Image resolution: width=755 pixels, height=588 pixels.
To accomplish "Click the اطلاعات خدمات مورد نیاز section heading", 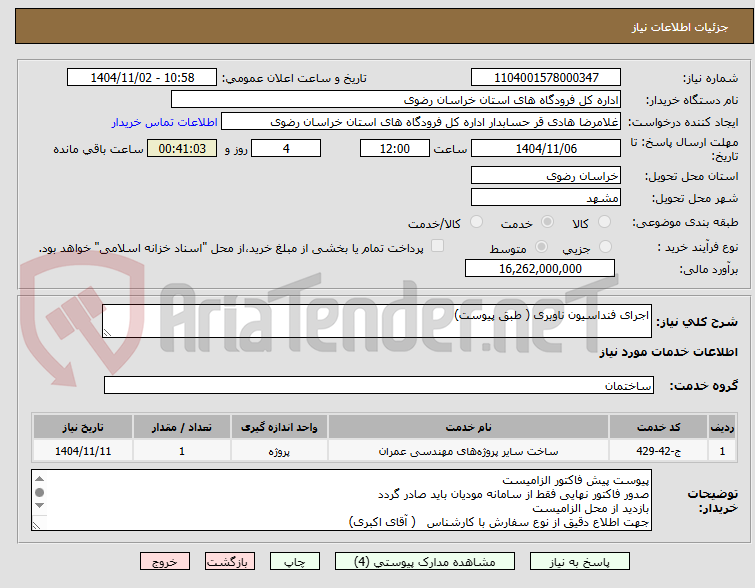I will 668,352.
